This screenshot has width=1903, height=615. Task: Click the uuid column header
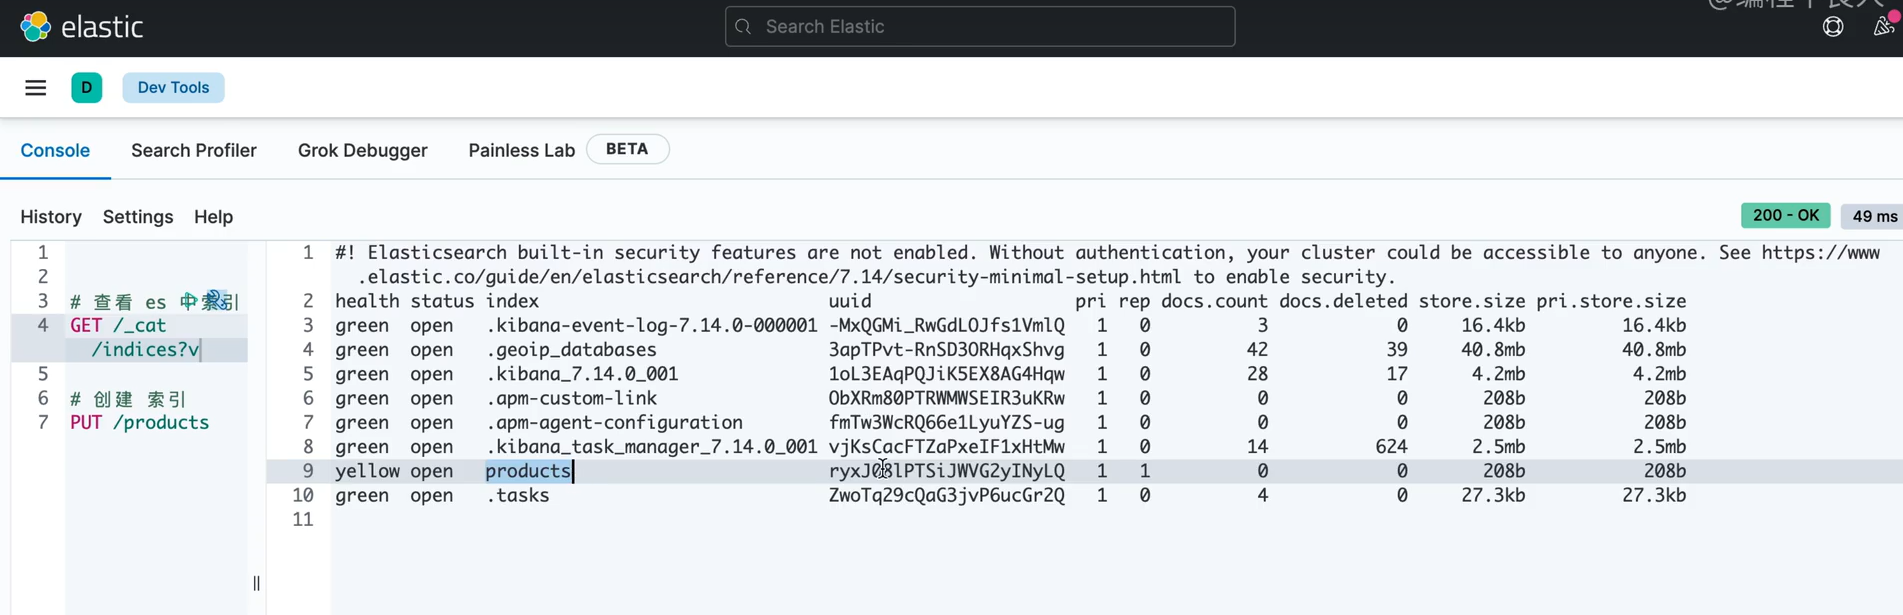pyautogui.click(x=850, y=301)
